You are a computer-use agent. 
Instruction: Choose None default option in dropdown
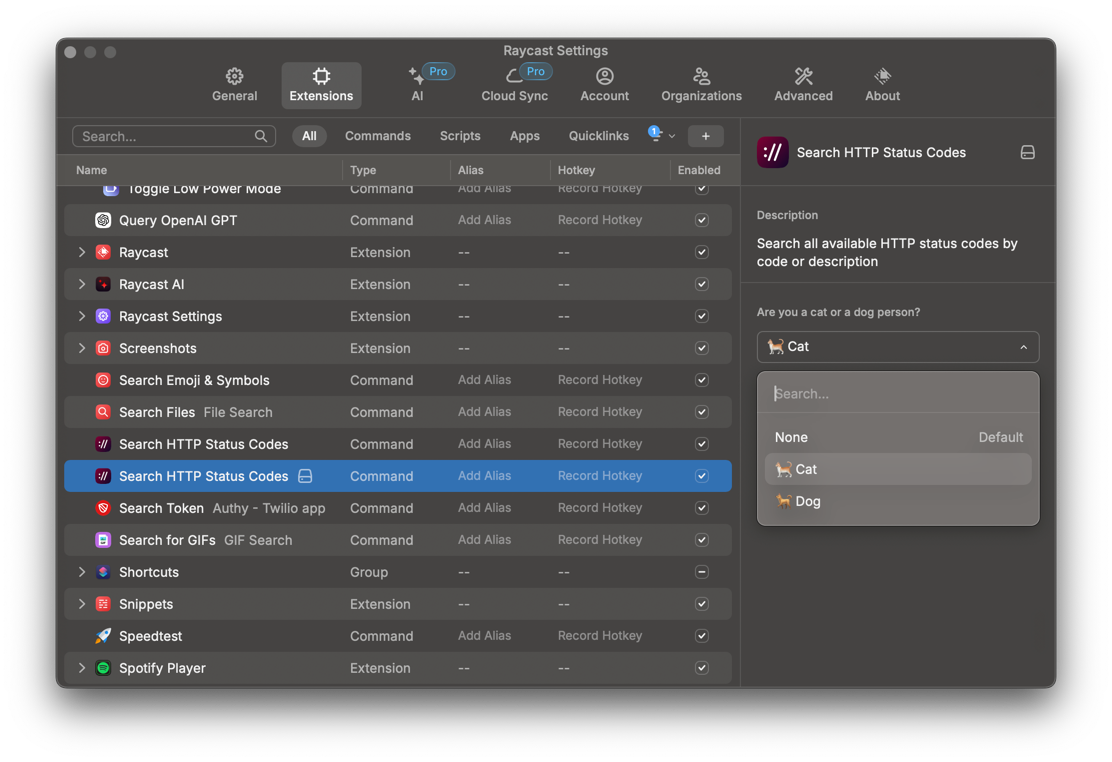point(898,437)
